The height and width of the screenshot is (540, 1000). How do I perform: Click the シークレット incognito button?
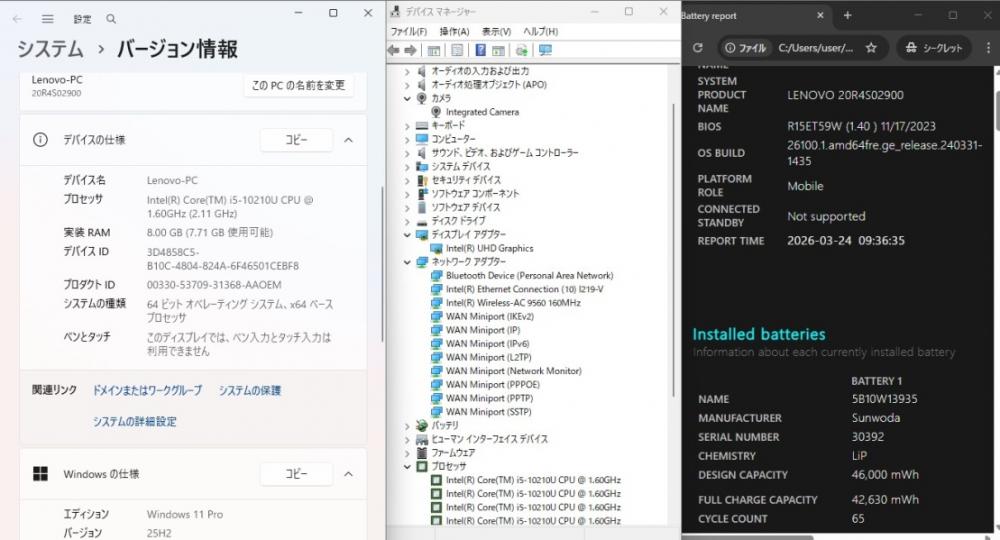pyautogui.click(x=934, y=48)
